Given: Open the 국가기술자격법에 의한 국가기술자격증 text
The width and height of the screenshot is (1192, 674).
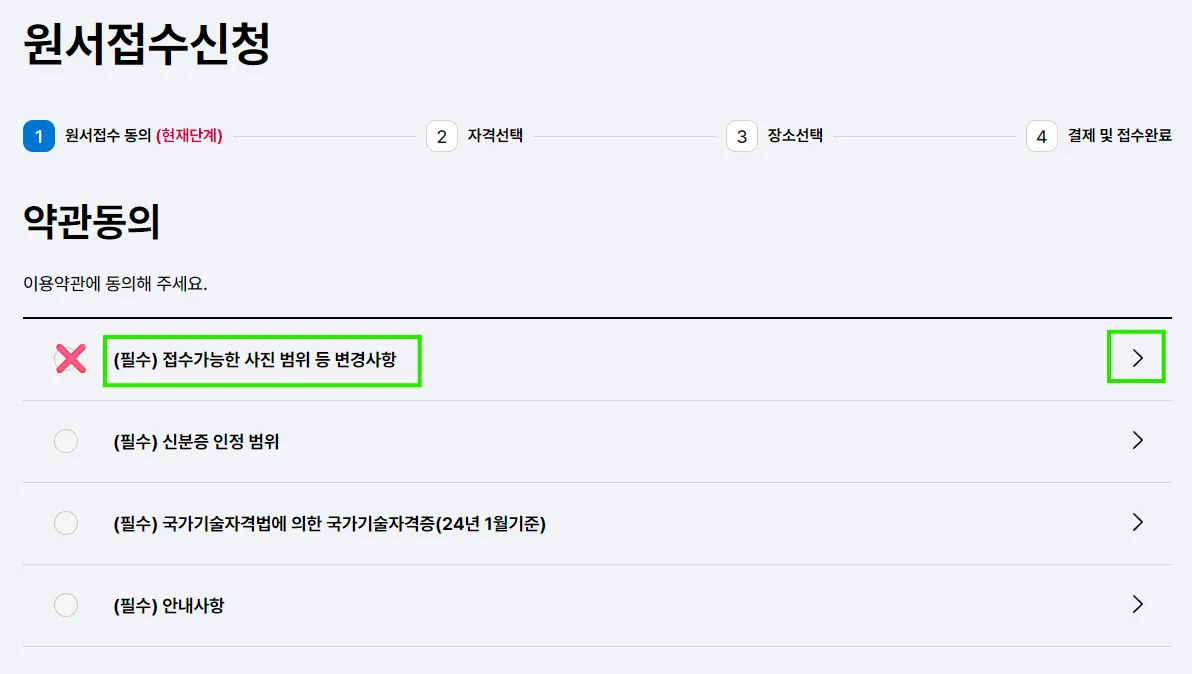Looking at the screenshot, I should tap(329, 524).
